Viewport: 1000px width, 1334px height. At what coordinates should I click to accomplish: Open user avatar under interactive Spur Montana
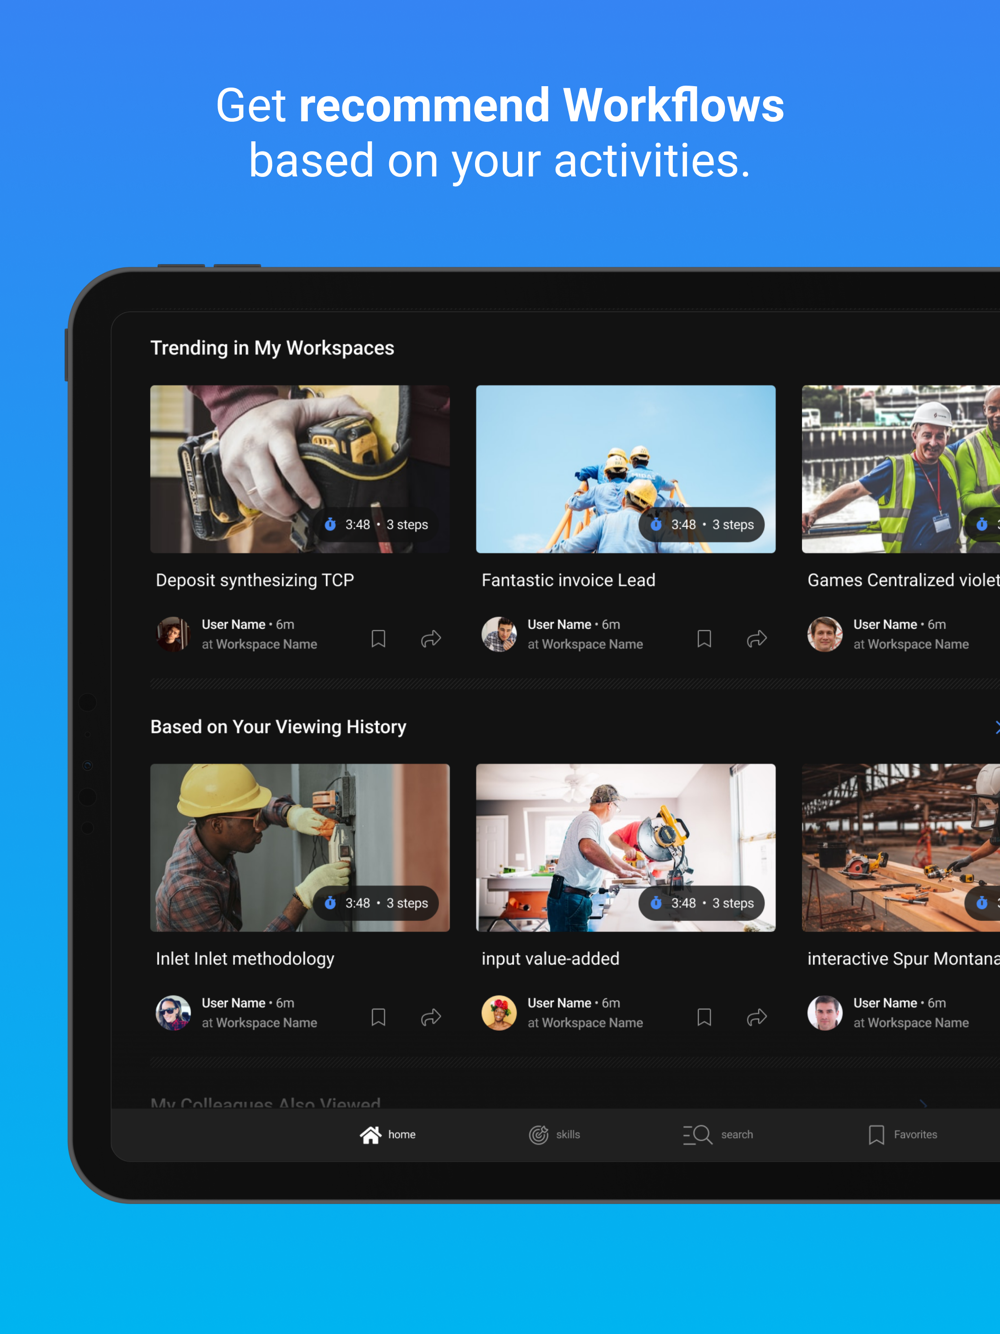[x=825, y=1013]
